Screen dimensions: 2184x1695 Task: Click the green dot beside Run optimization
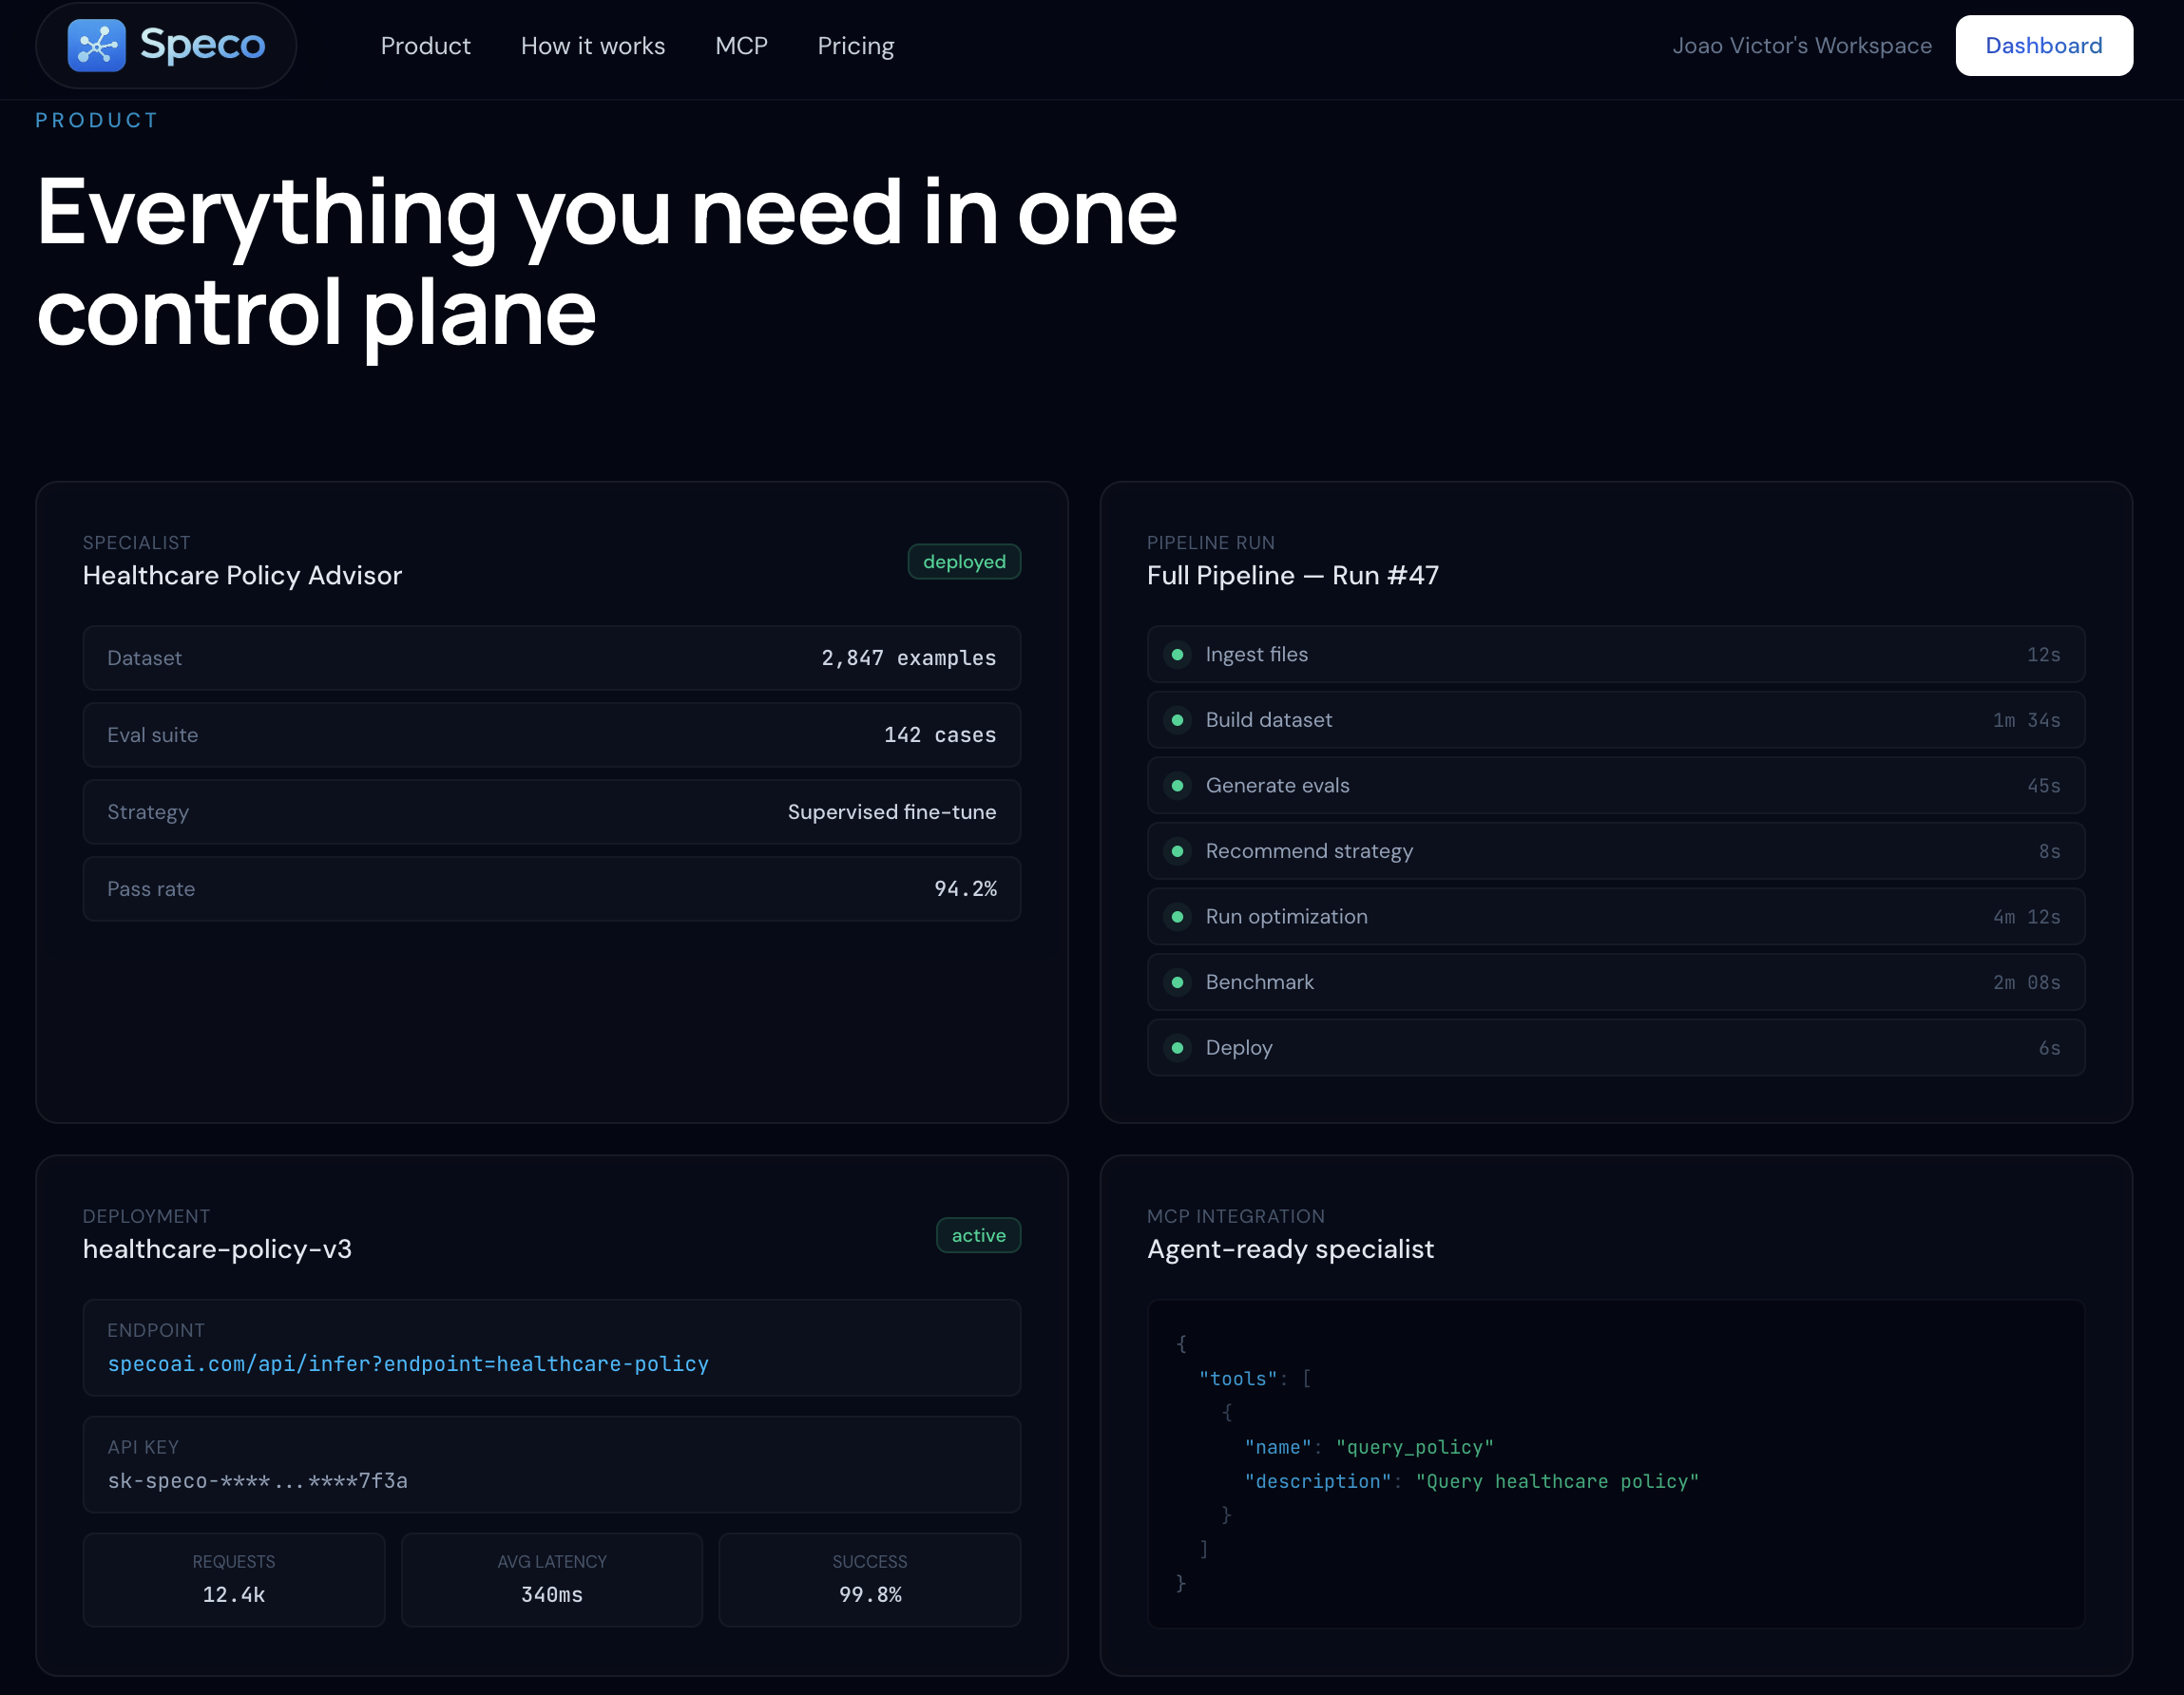point(1179,916)
